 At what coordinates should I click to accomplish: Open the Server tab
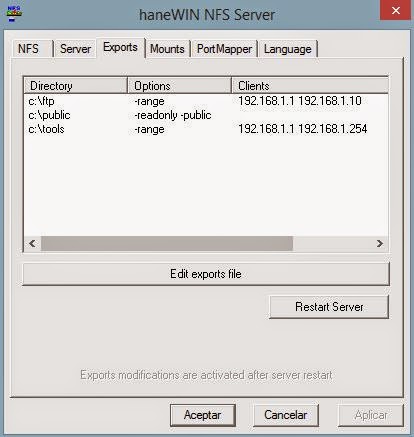(x=75, y=49)
